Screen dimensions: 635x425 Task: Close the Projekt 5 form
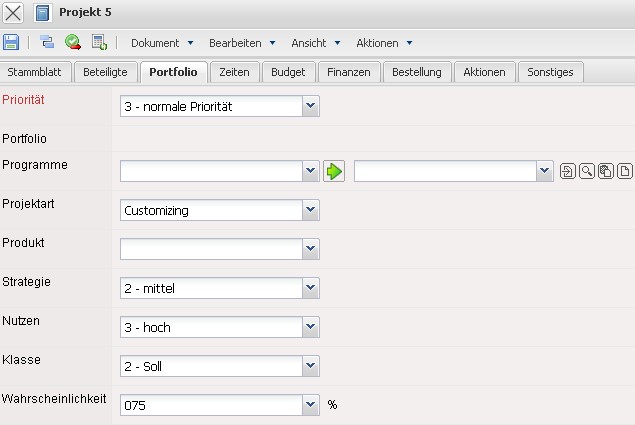point(14,13)
